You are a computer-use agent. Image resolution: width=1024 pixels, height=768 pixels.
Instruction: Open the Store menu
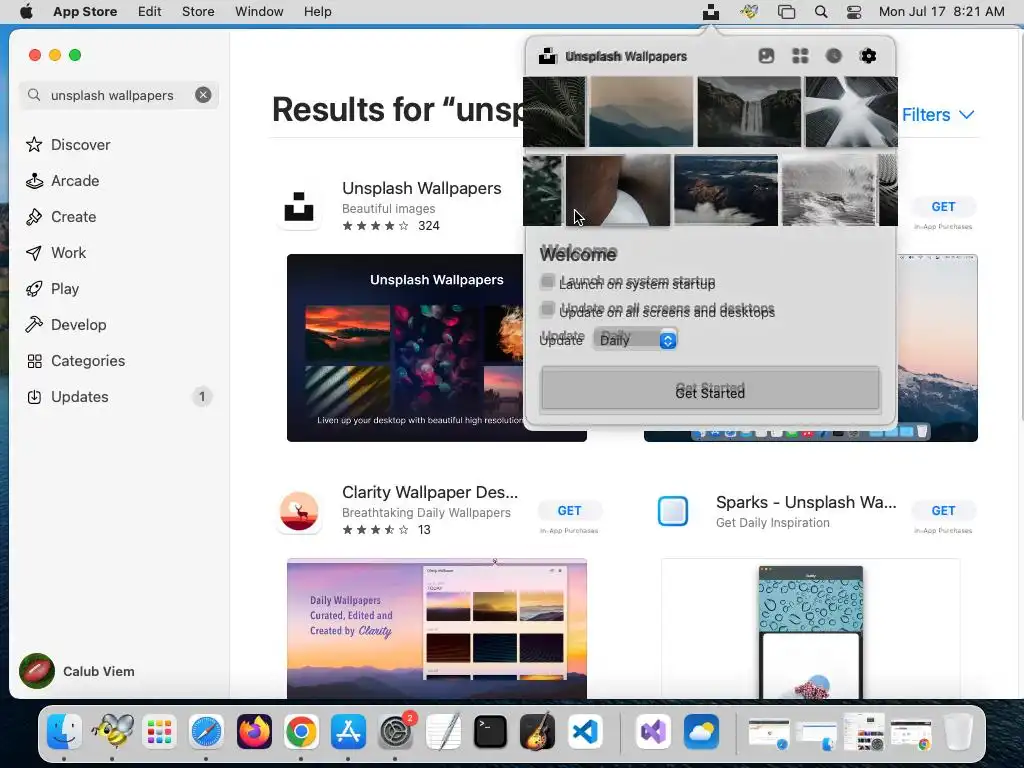pyautogui.click(x=198, y=12)
